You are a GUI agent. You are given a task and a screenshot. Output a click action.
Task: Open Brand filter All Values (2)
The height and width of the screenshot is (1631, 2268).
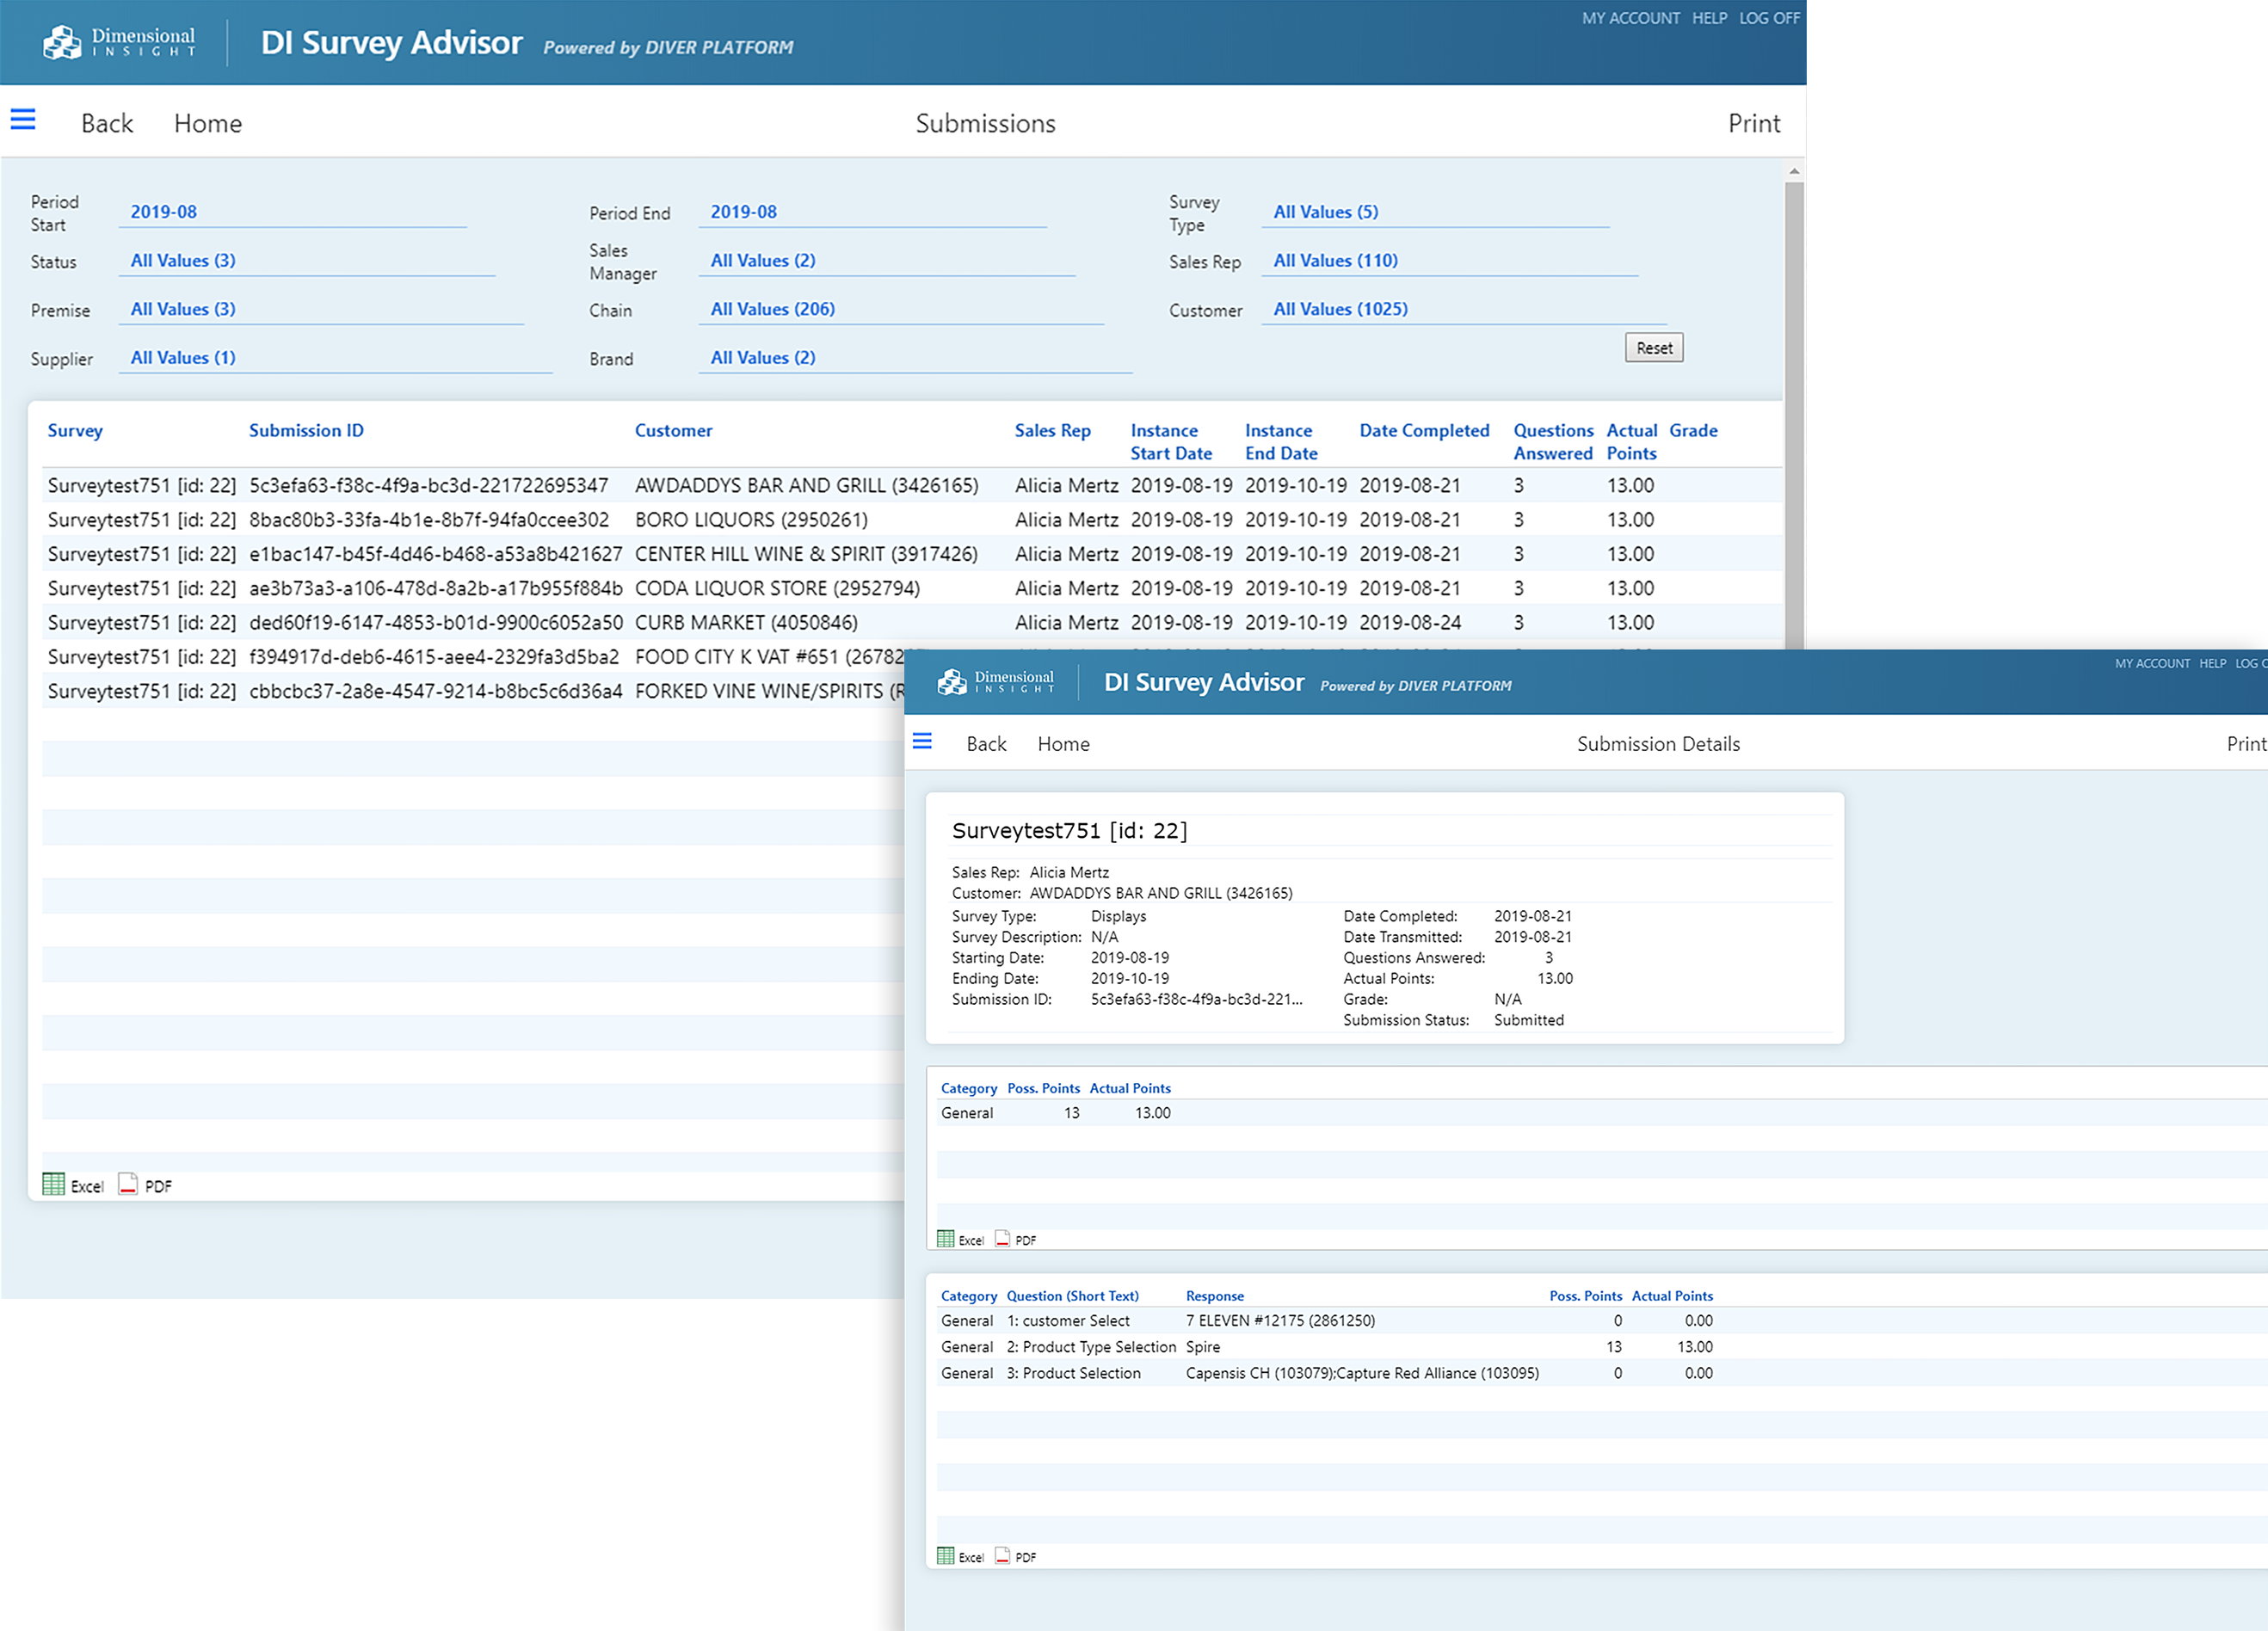(915, 358)
